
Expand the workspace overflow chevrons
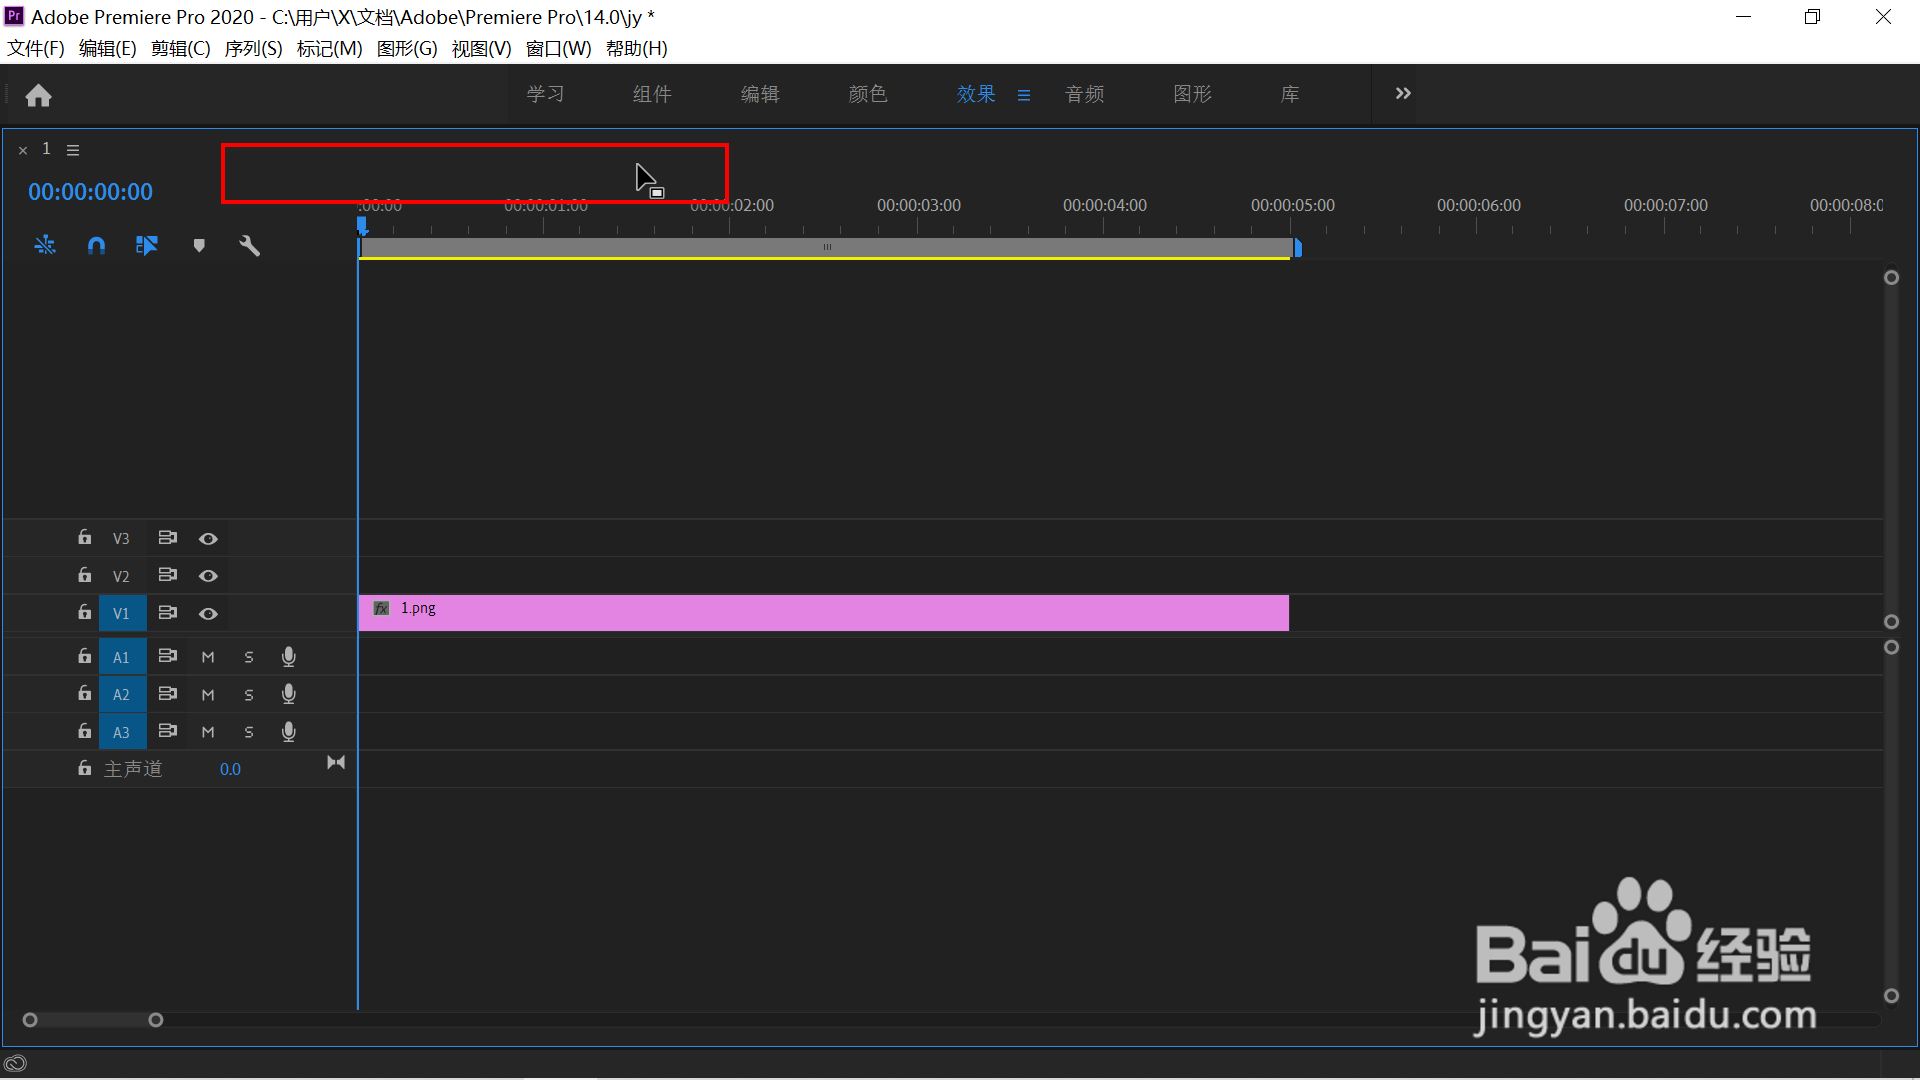click(1403, 93)
